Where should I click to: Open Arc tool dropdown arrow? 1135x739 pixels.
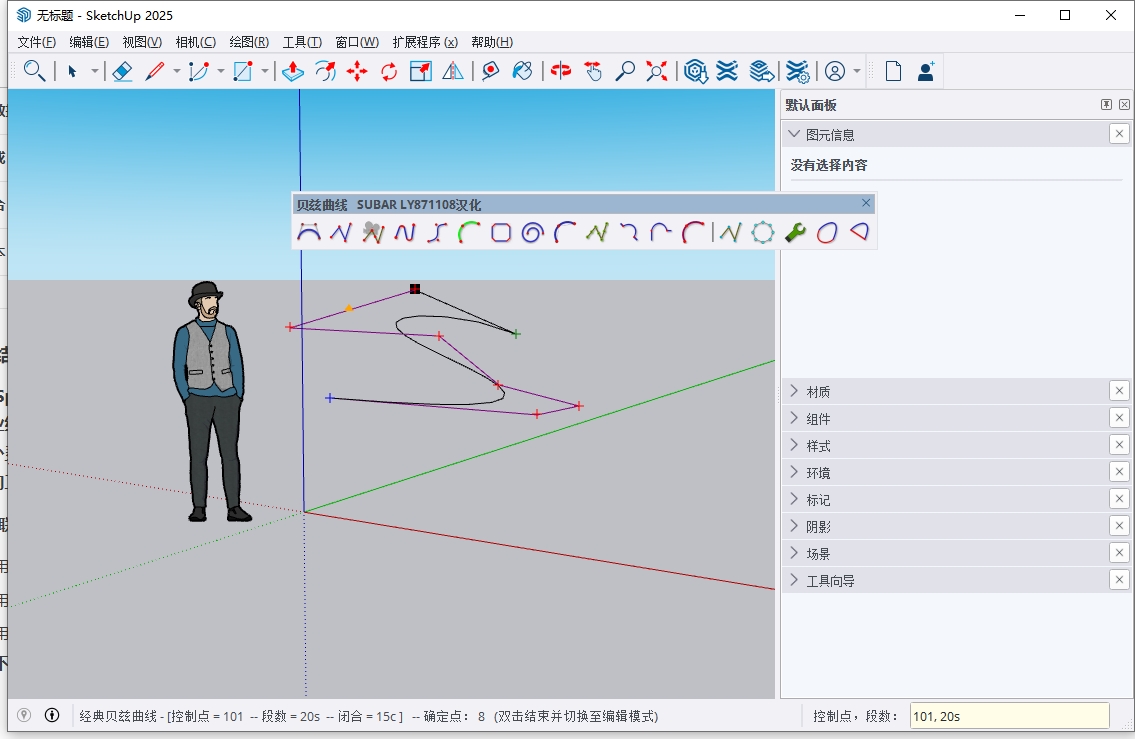coord(221,71)
